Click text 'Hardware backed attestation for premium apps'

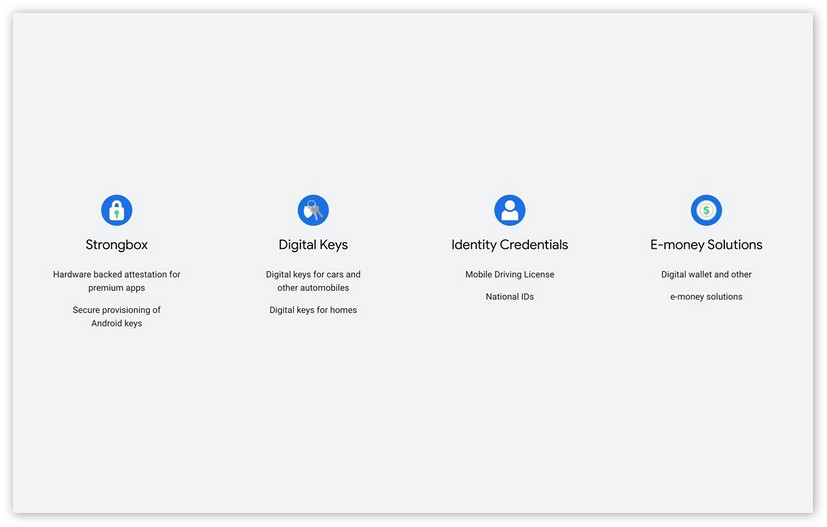click(117, 281)
